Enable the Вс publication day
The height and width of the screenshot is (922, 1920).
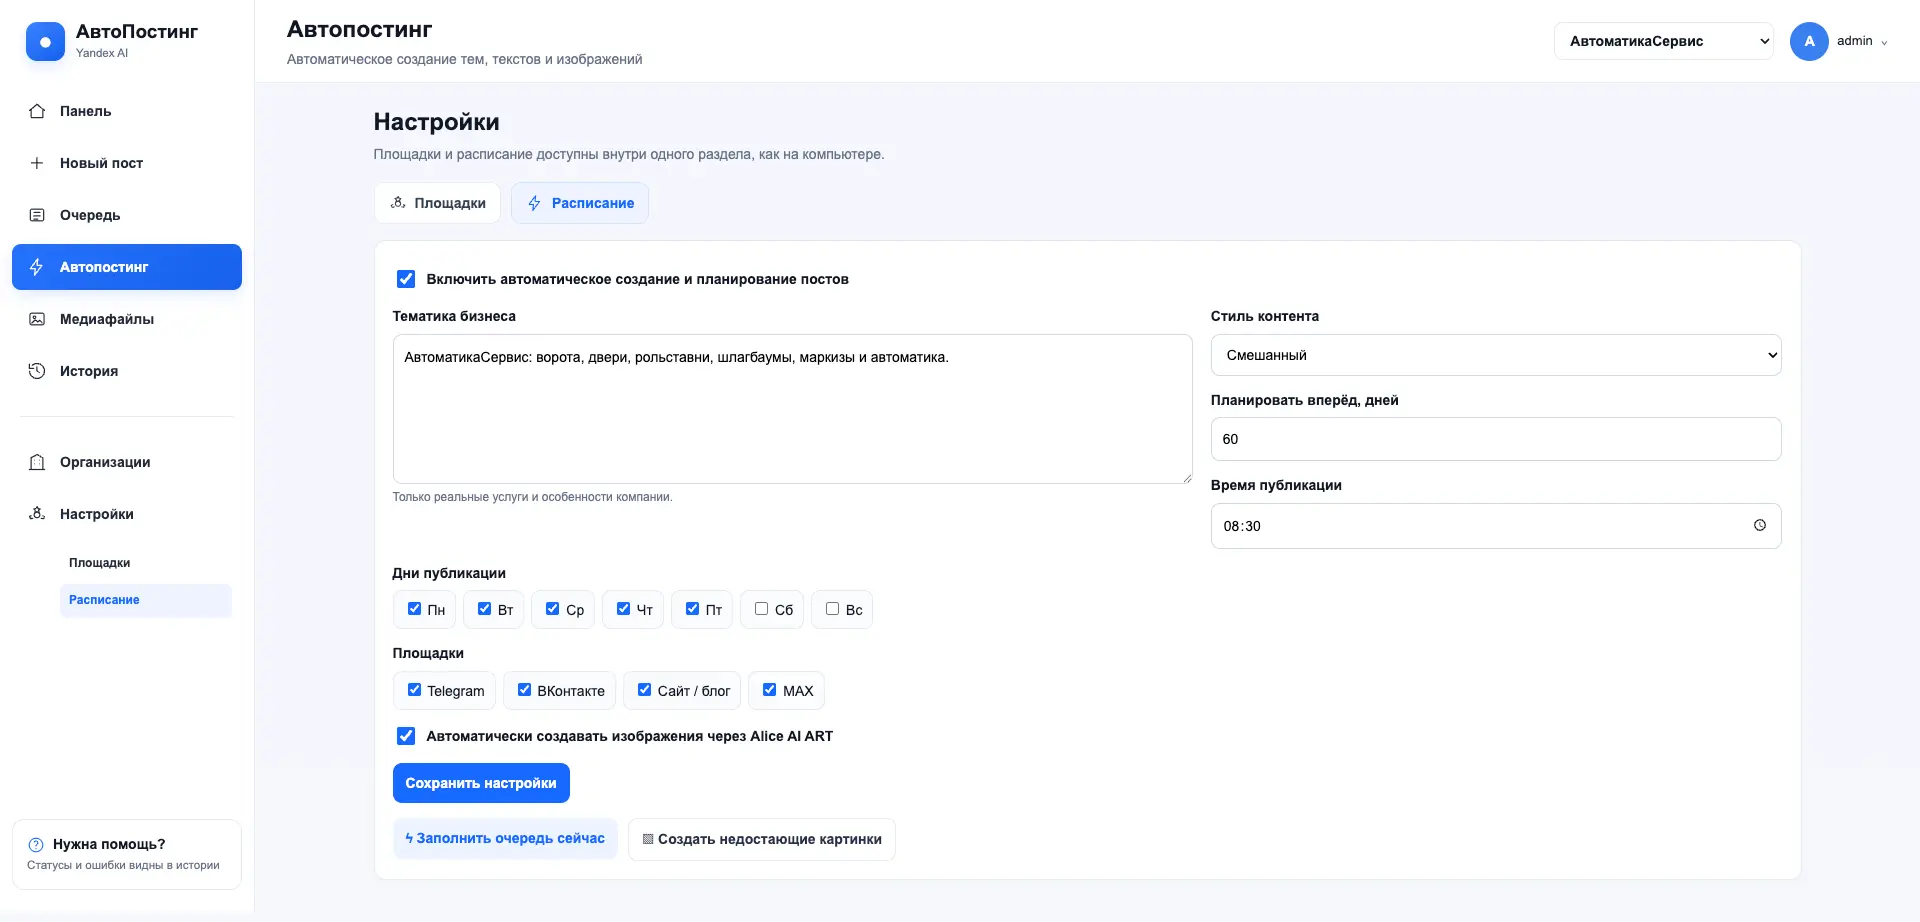tap(832, 609)
